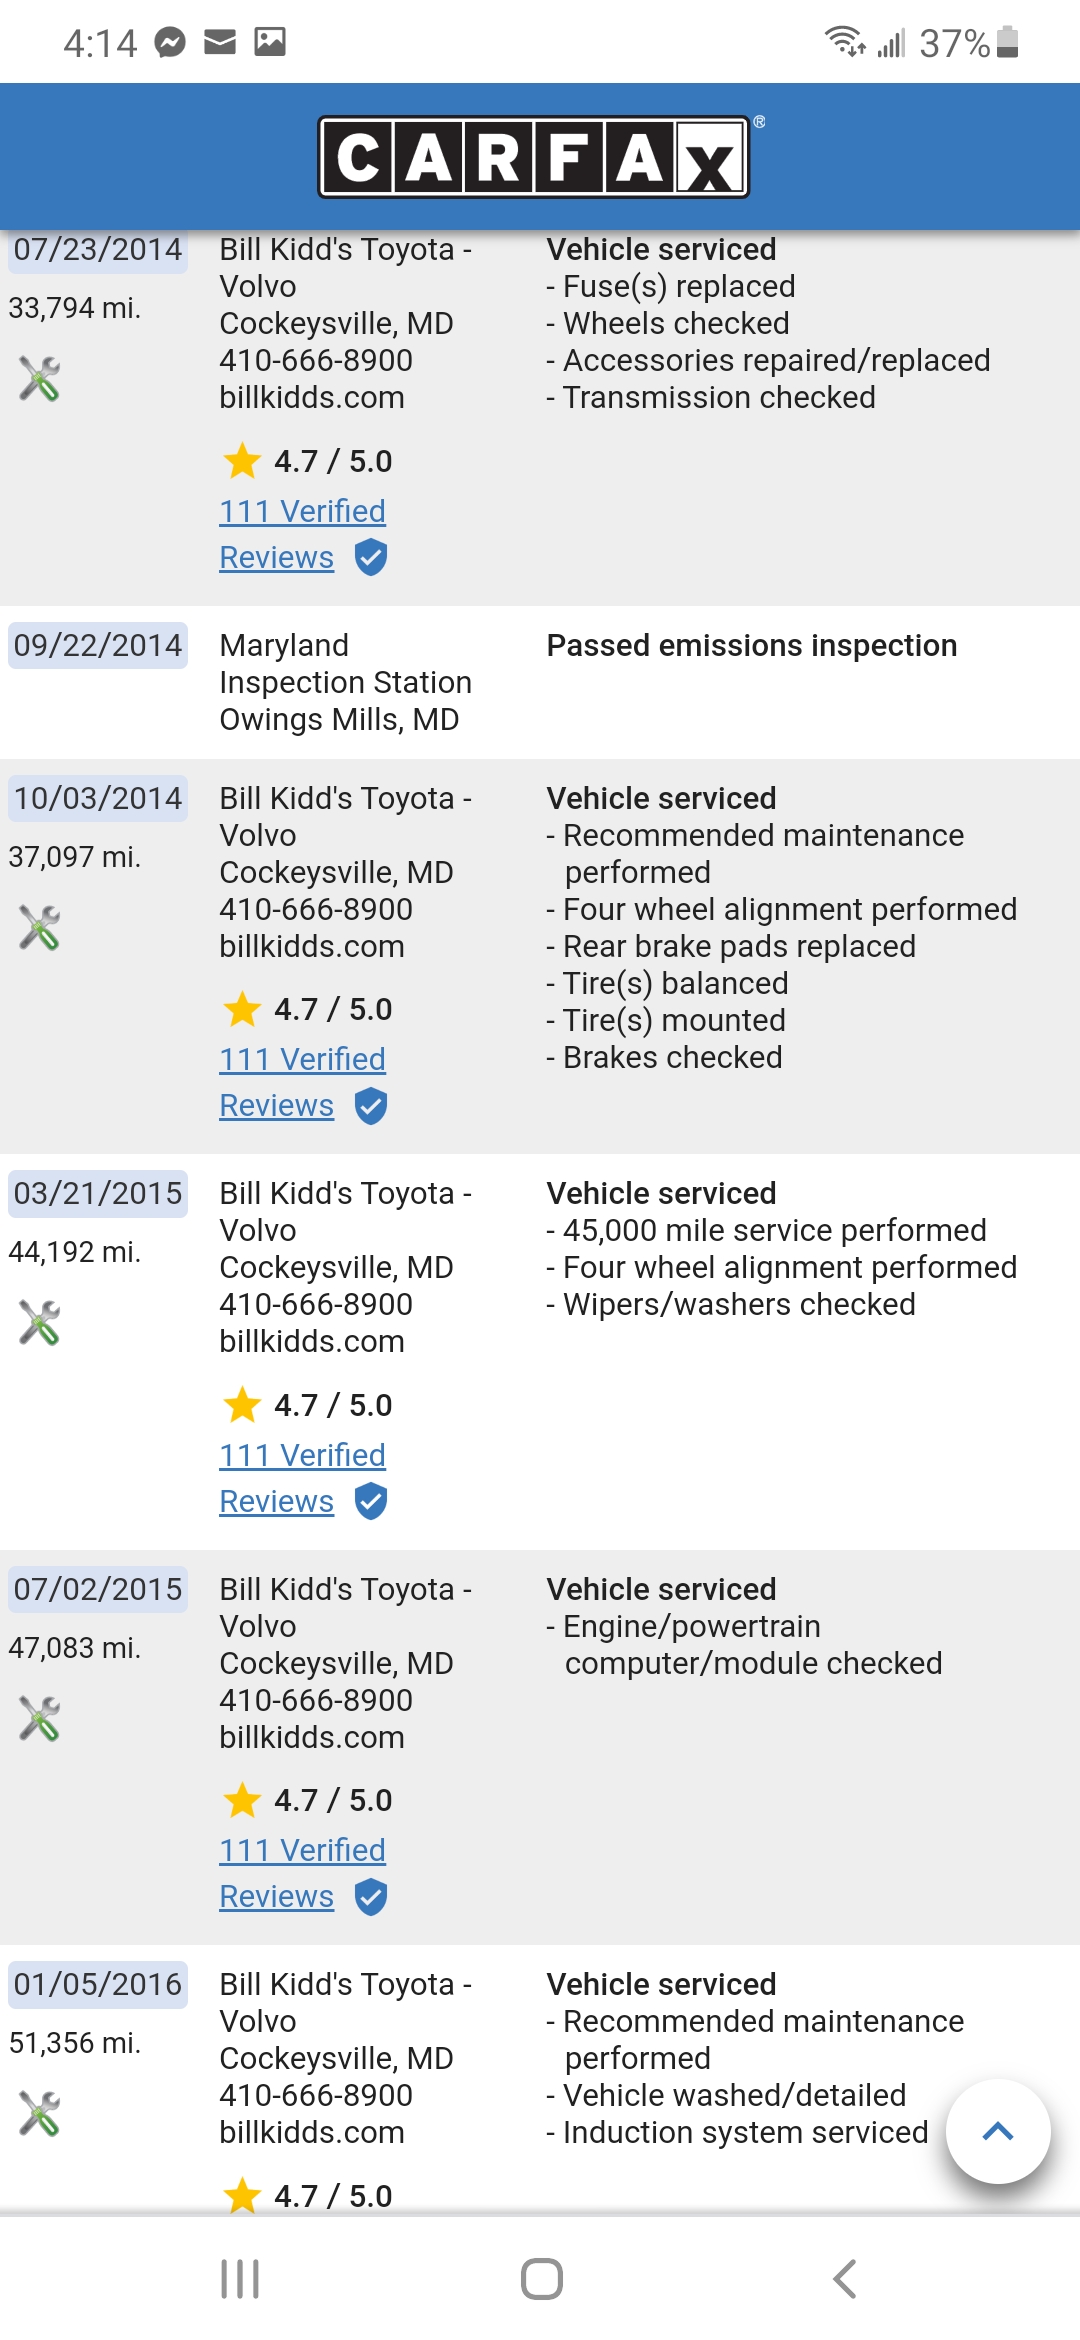The width and height of the screenshot is (1080, 2340).
Task: Tap the CARFAX logo in header
Action: point(534,157)
